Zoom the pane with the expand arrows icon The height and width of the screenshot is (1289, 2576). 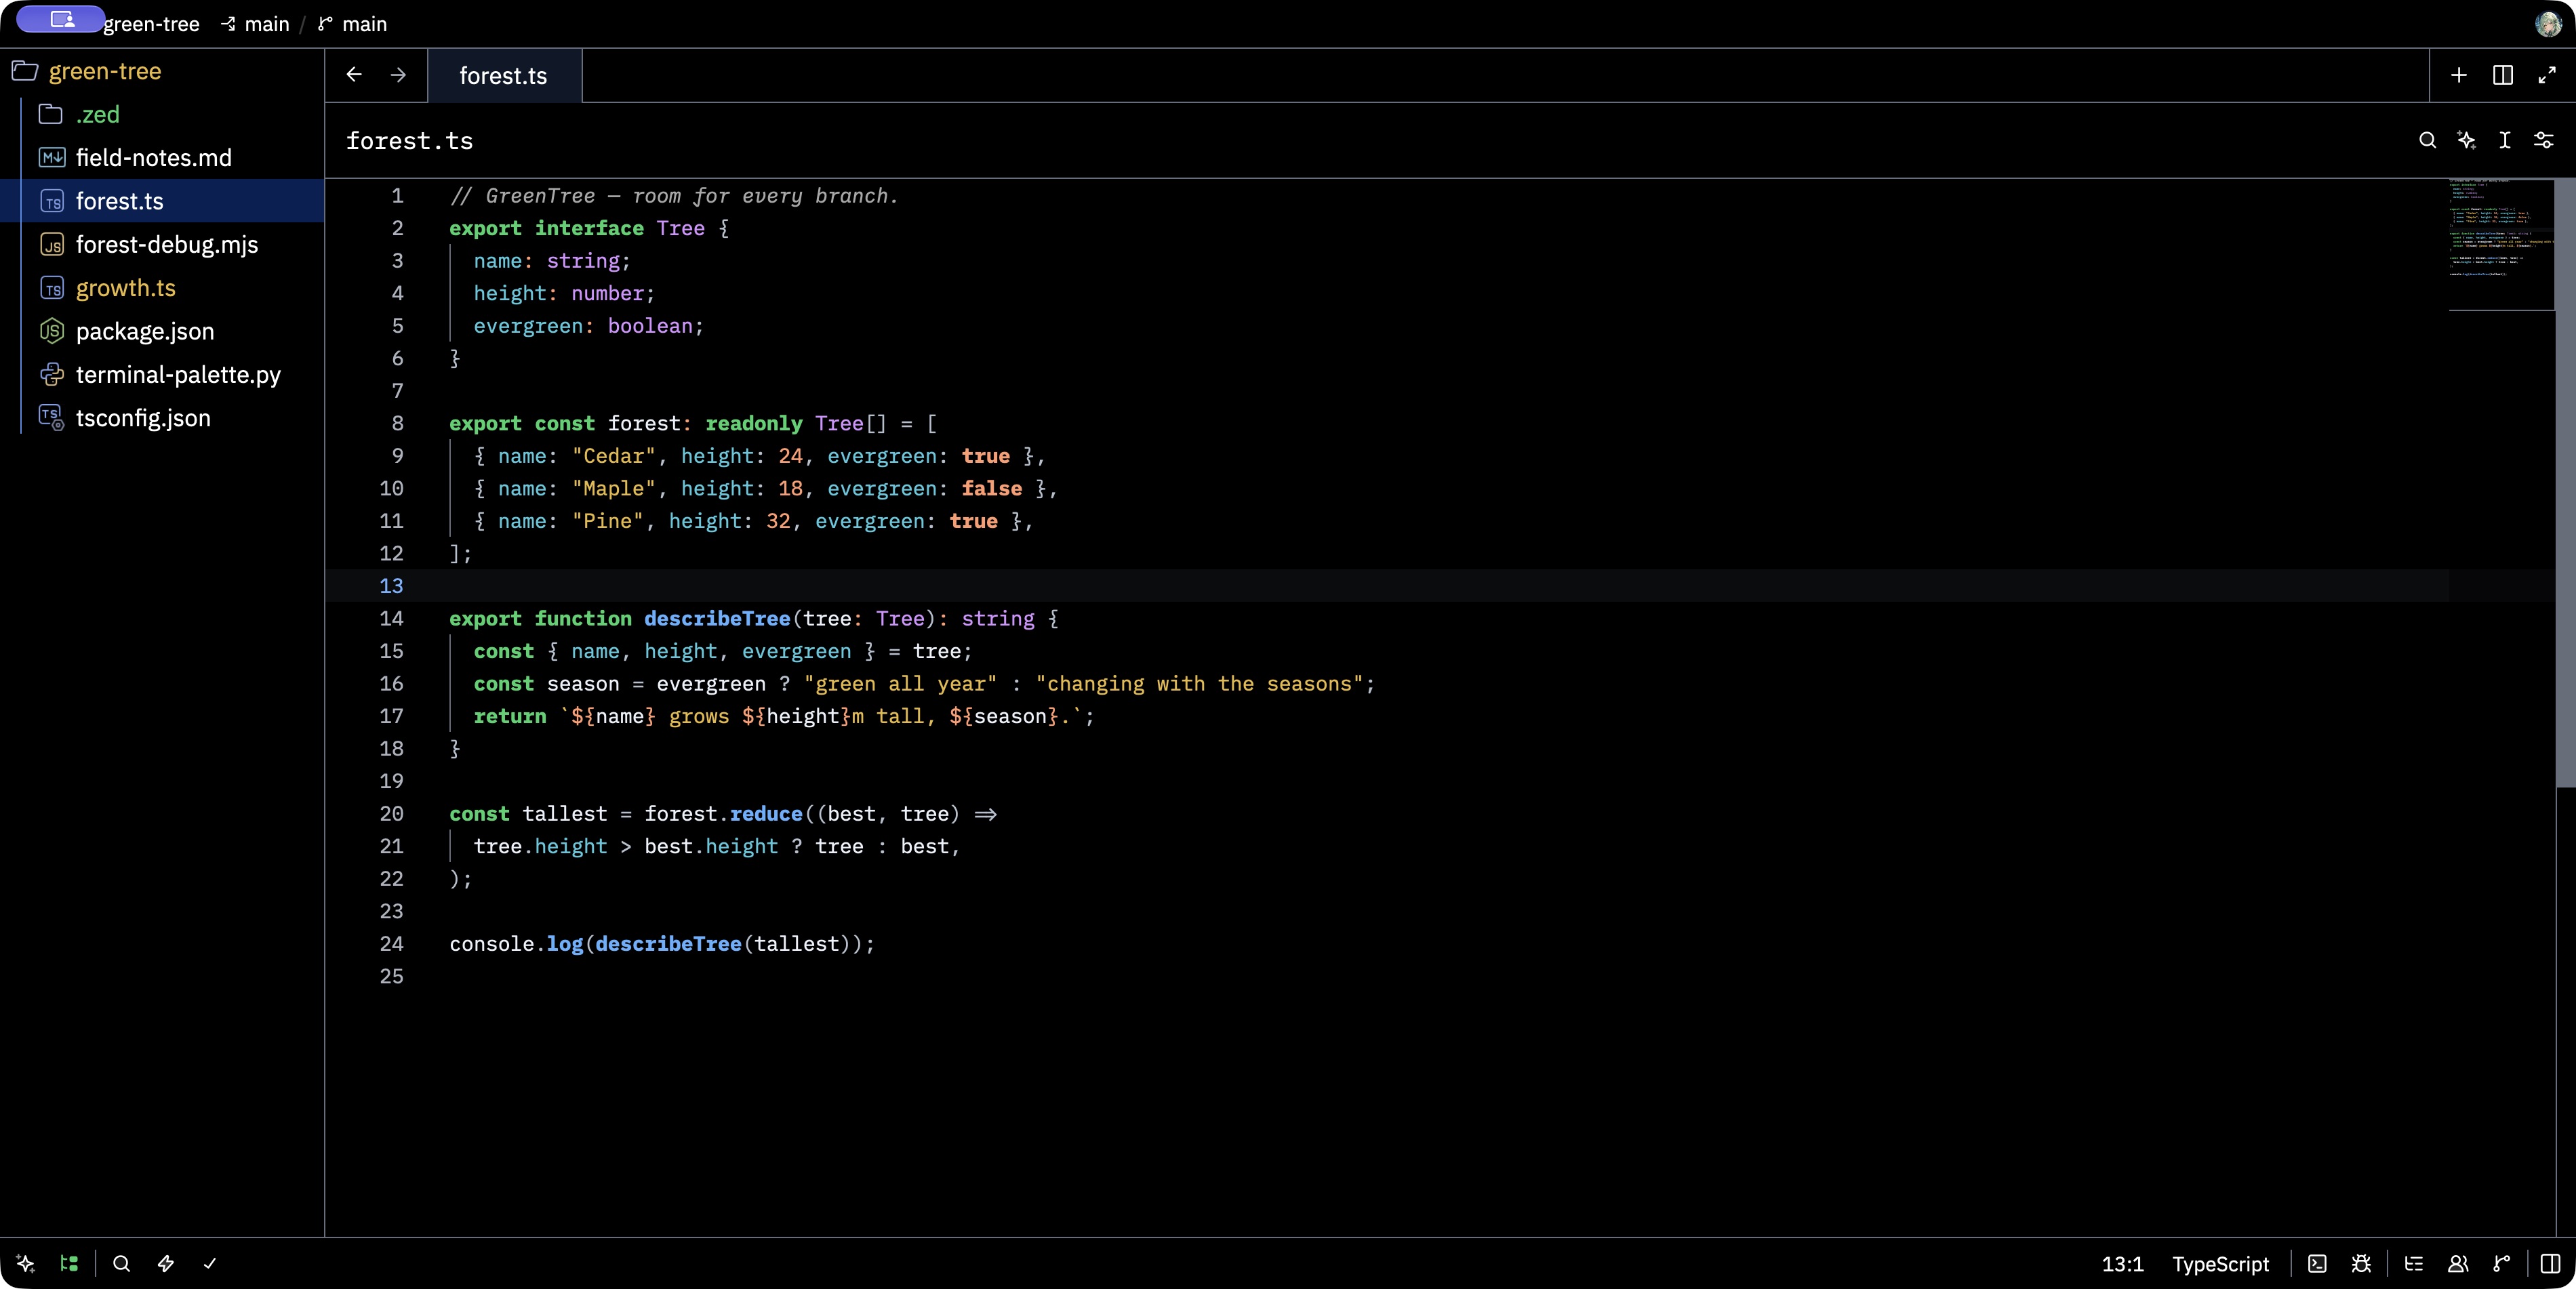pyautogui.click(x=2547, y=75)
